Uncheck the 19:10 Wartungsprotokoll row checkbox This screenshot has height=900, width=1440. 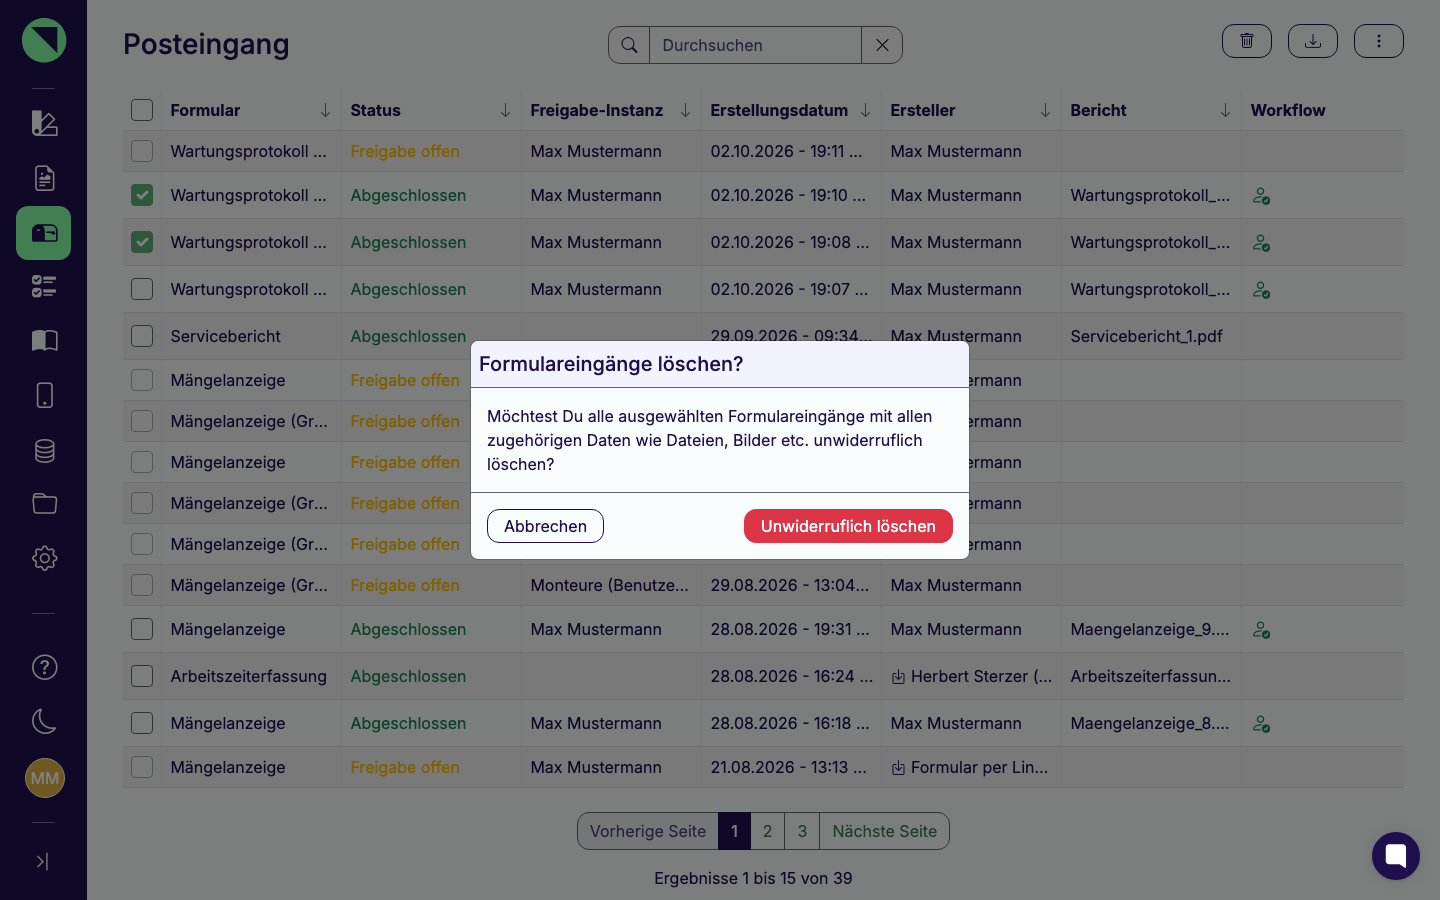(142, 195)
